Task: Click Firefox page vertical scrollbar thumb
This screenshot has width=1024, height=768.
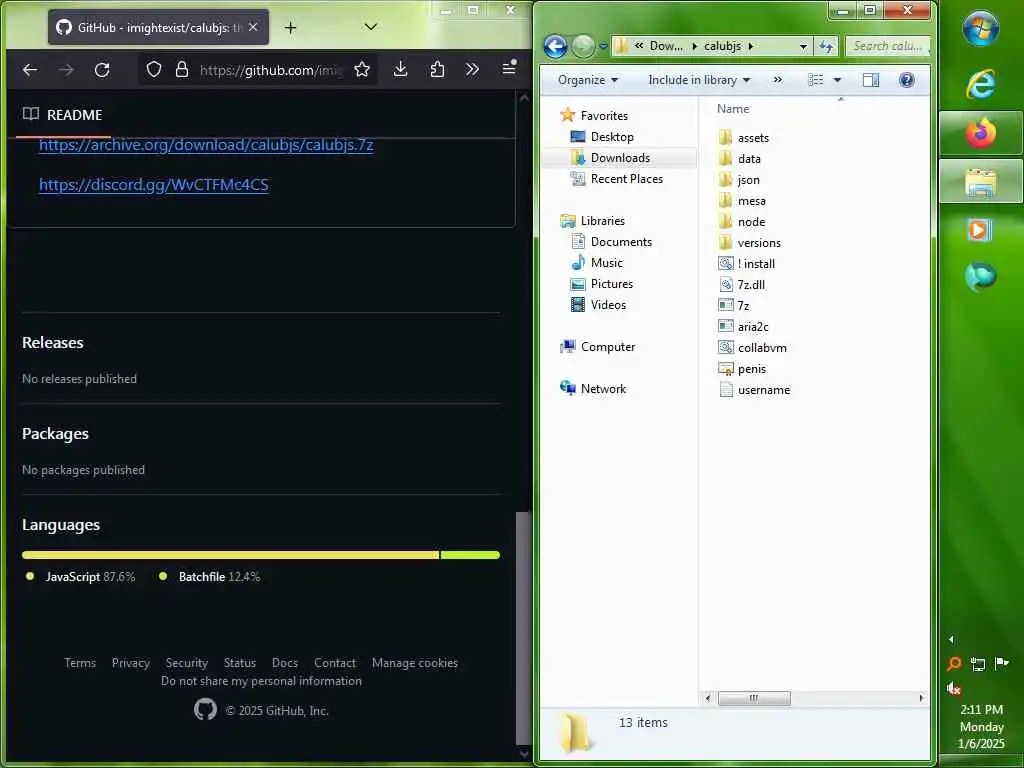Action: [523, 628]
